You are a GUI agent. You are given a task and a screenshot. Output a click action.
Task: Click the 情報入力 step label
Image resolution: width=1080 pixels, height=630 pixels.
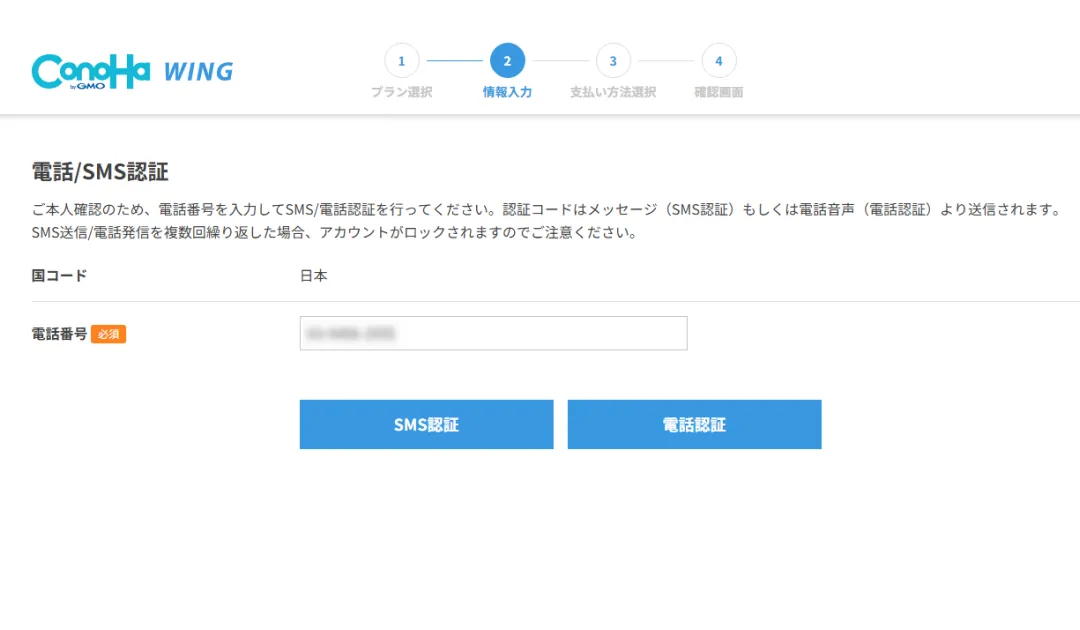[x=507, y=92]
